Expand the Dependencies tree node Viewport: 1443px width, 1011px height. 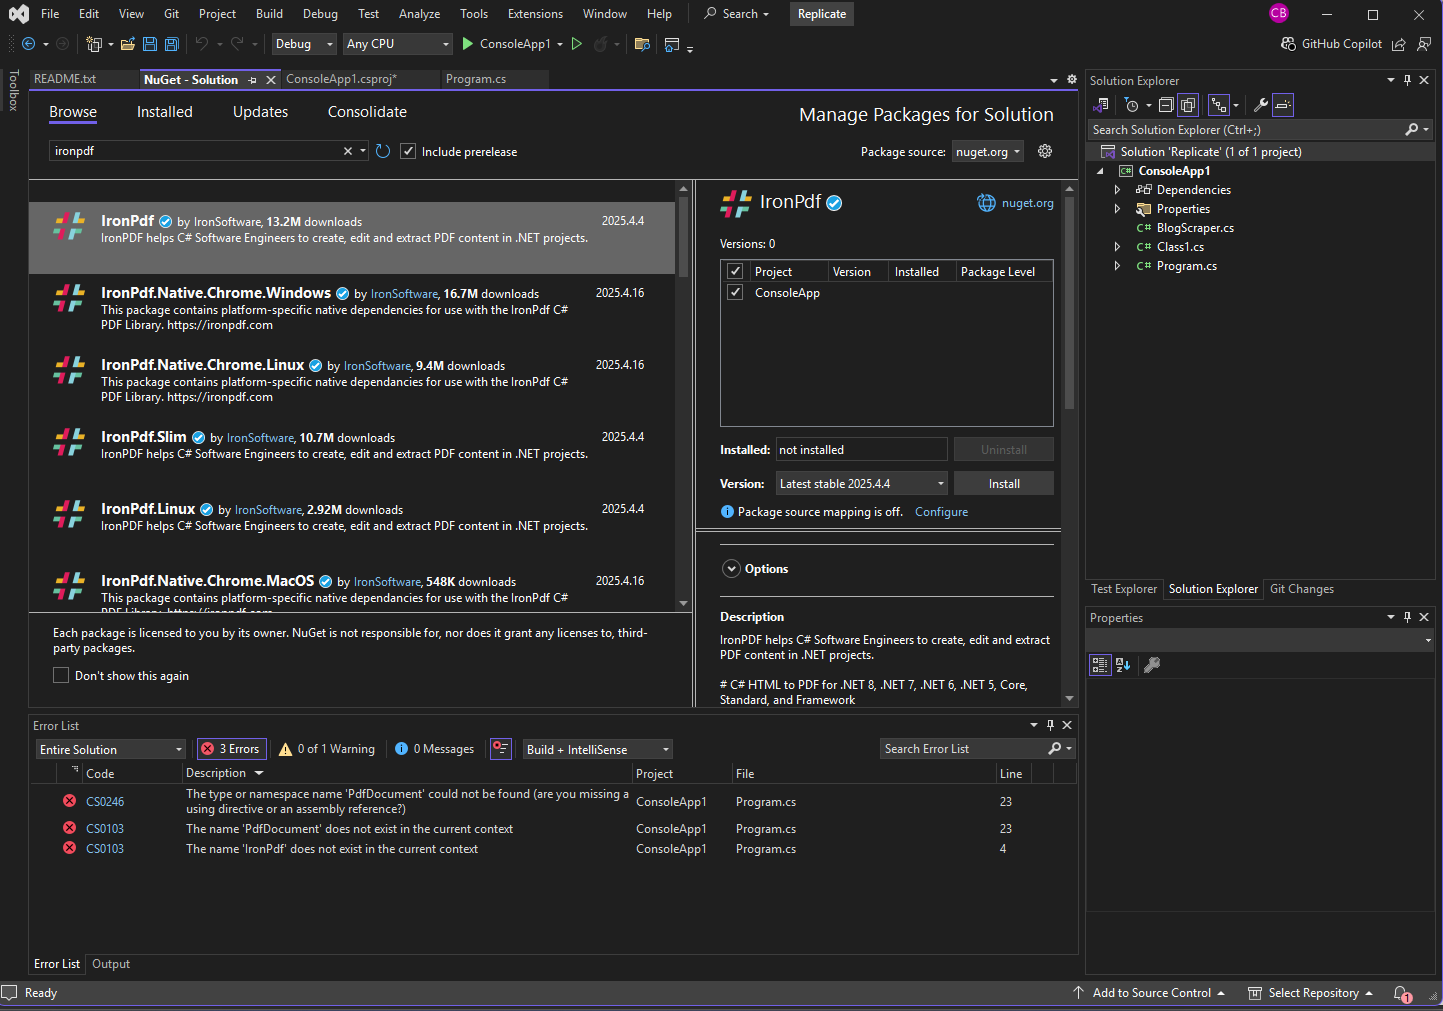[x=1117, y=190]
